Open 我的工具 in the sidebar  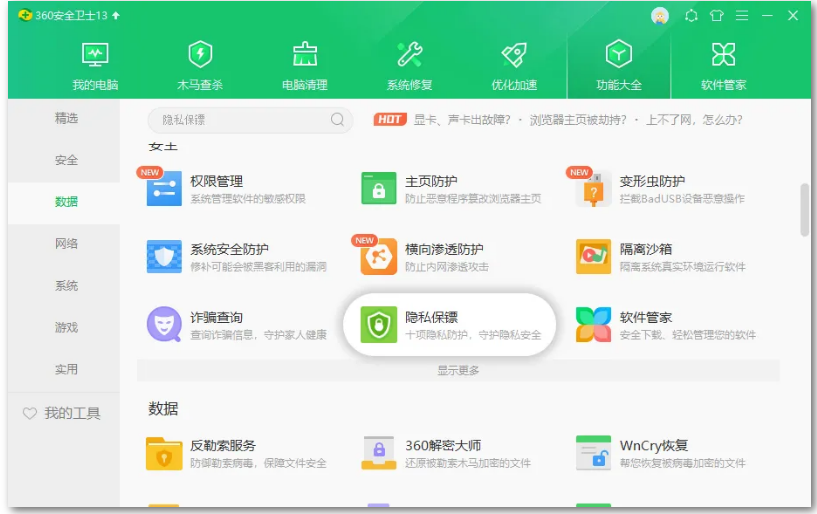pyautogui.click(x=72, y=413)
